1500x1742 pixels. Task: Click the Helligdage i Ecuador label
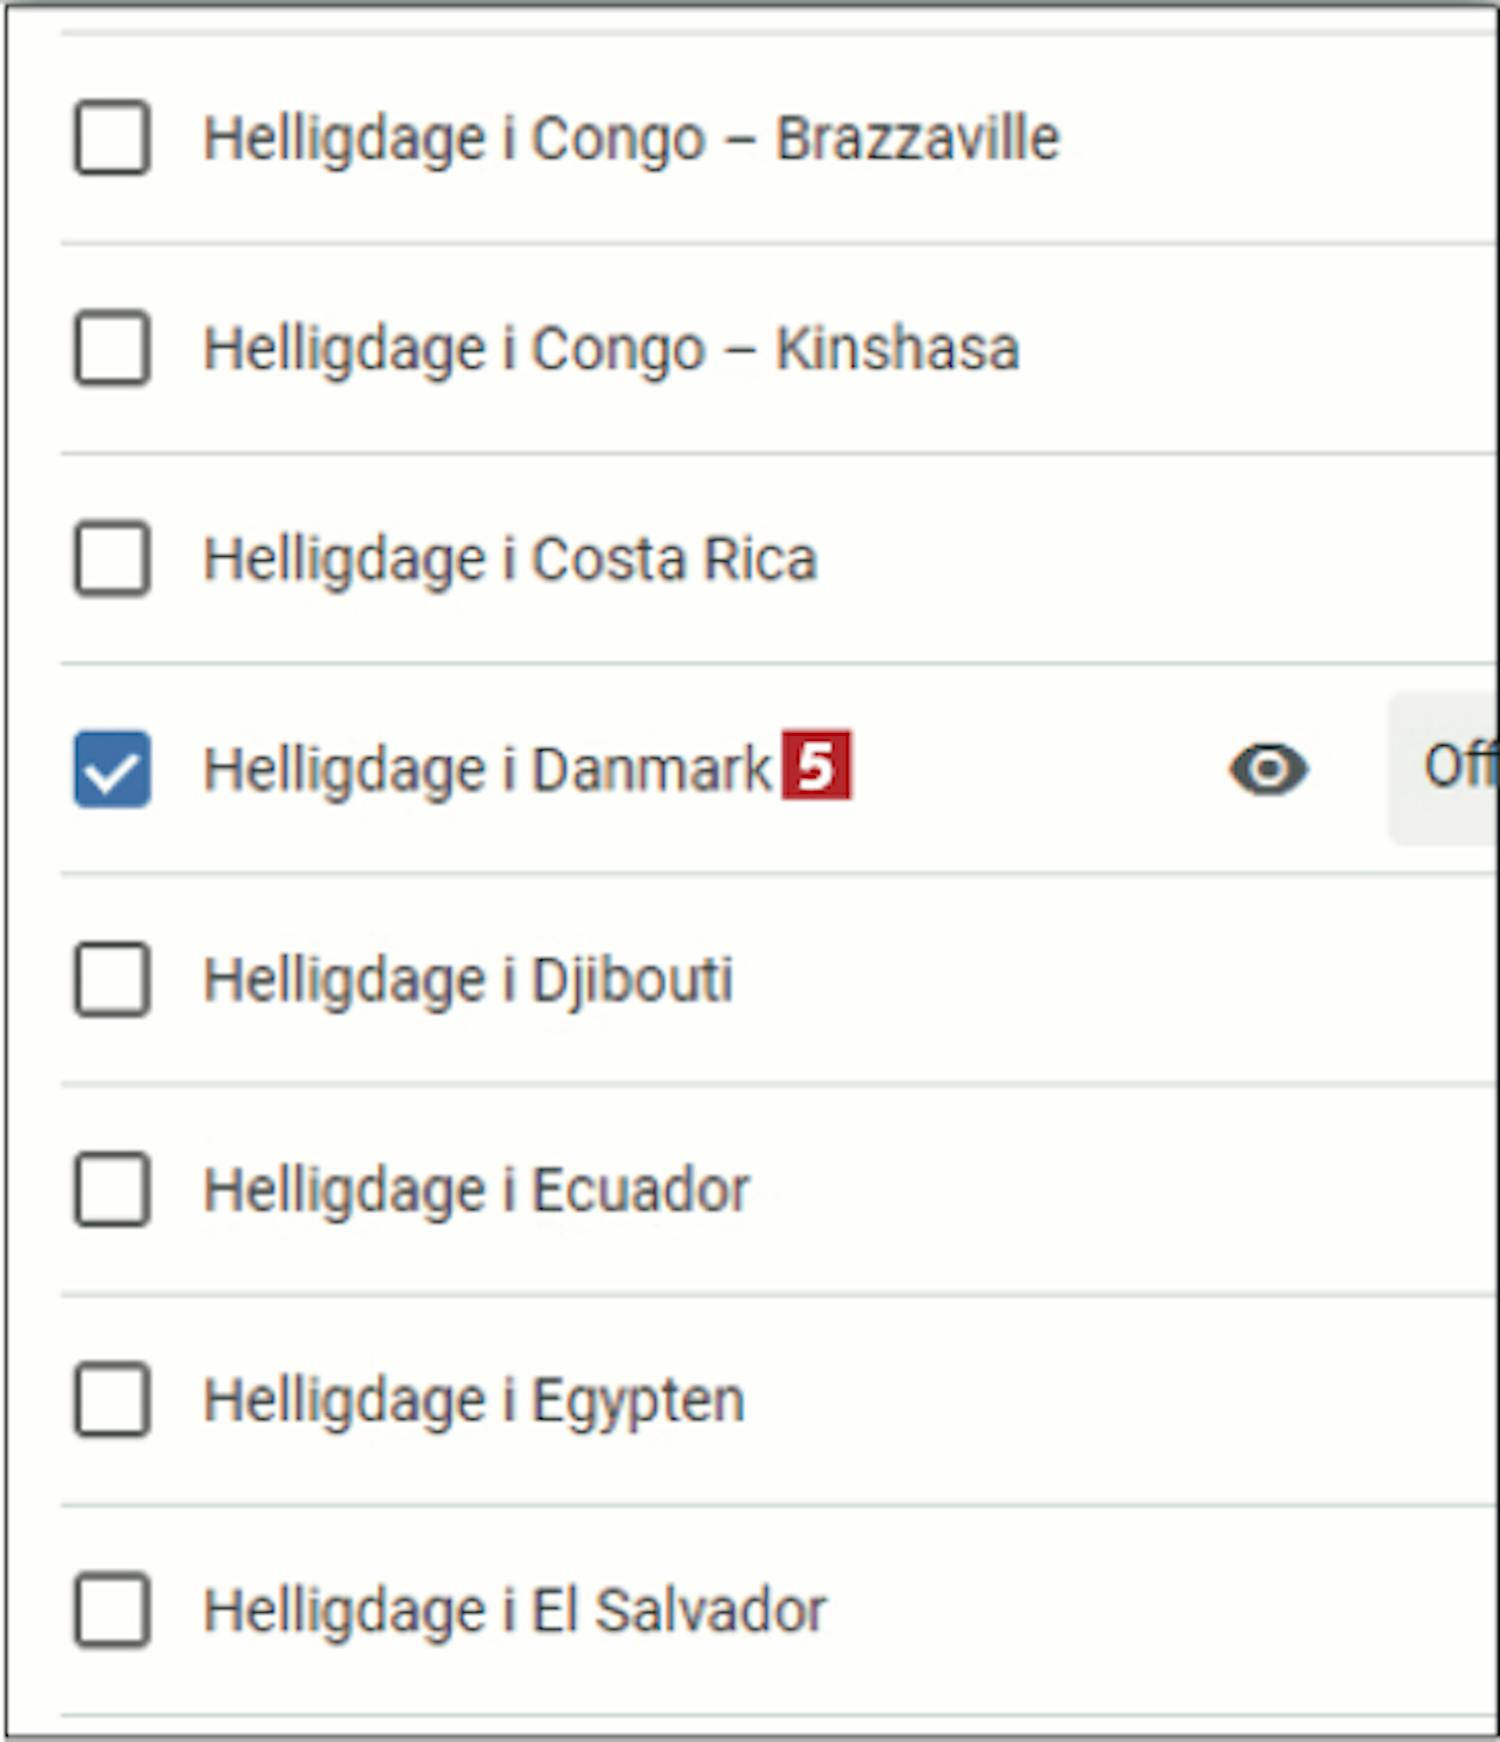476,1189
